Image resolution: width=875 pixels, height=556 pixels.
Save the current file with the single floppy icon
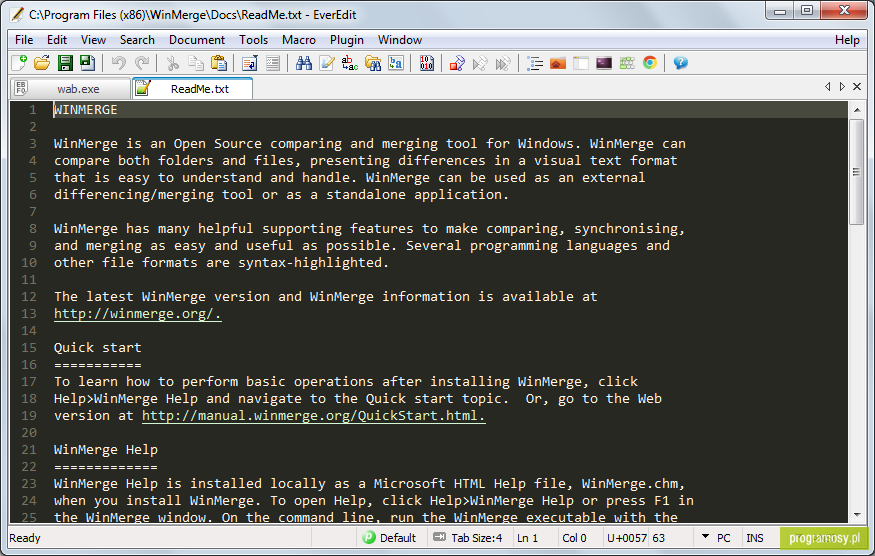pos(65,63)
